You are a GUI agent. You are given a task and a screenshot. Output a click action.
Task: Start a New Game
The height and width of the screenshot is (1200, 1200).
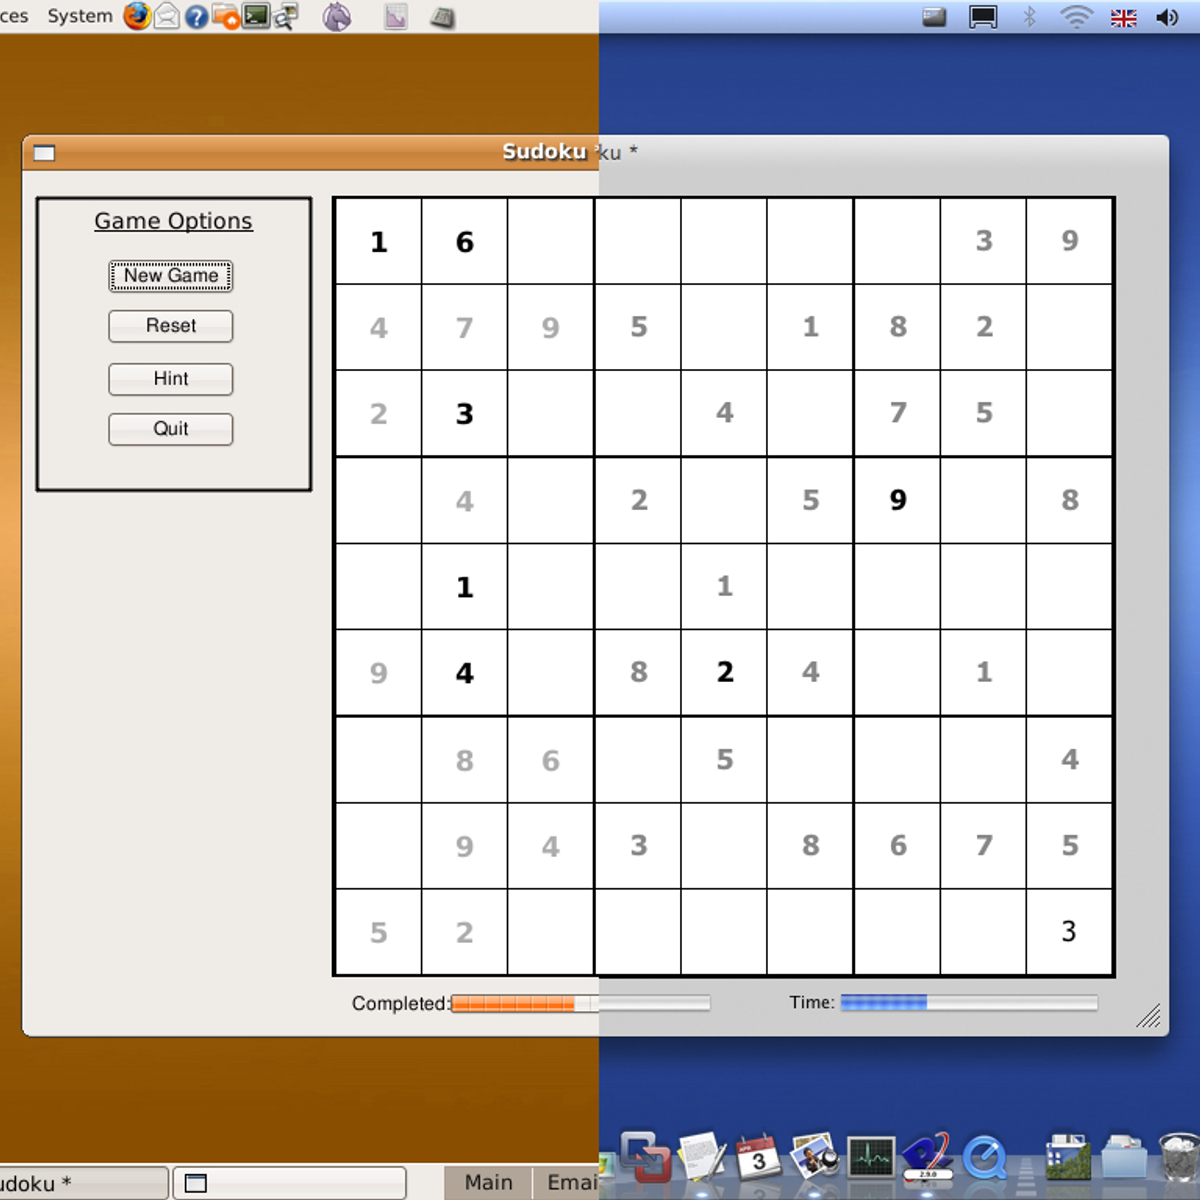pos(171,276)
